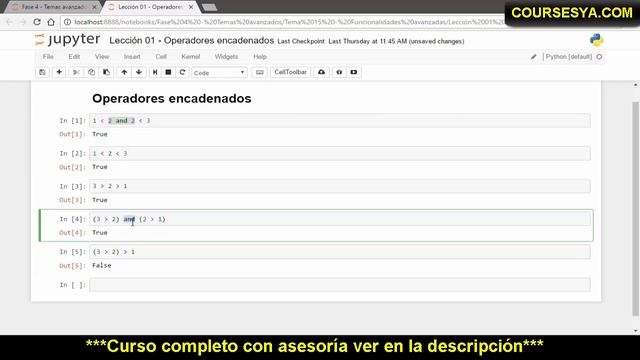Click code cell In [4] with and expression
Viewport: 640px width, 360px height.
(340, 219)
